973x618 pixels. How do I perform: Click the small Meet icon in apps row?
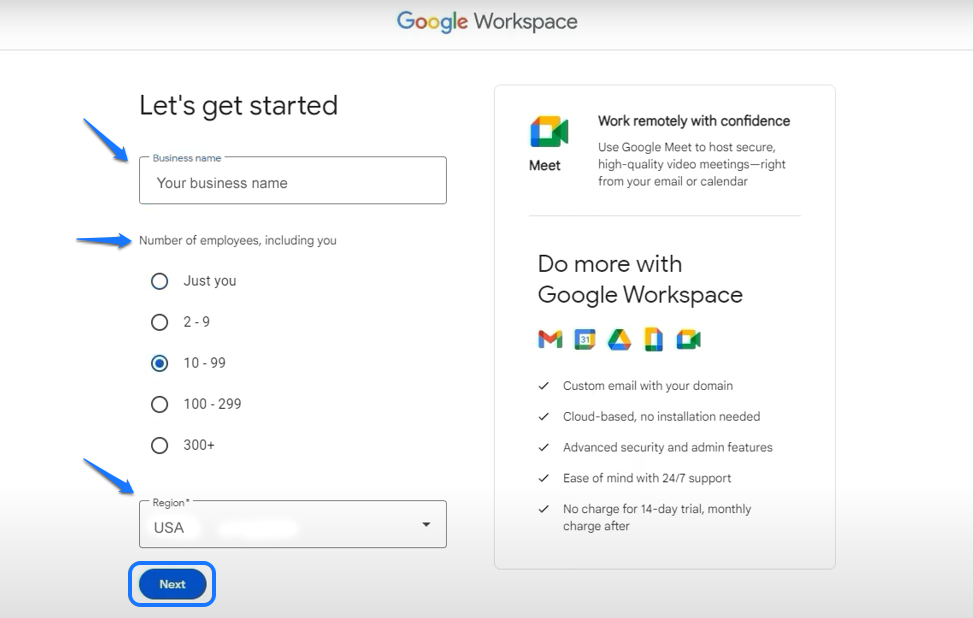(x=688, y=340)
